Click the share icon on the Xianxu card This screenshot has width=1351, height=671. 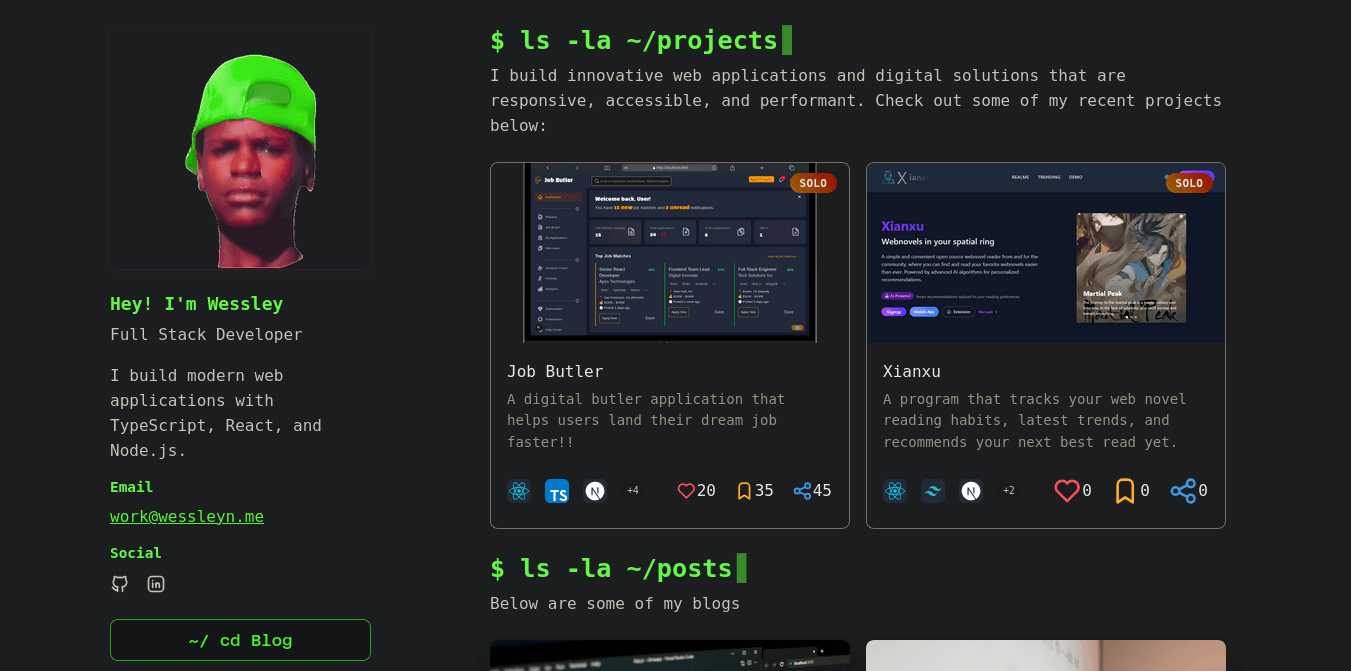pyautogui.click(x=1183, y=491)
